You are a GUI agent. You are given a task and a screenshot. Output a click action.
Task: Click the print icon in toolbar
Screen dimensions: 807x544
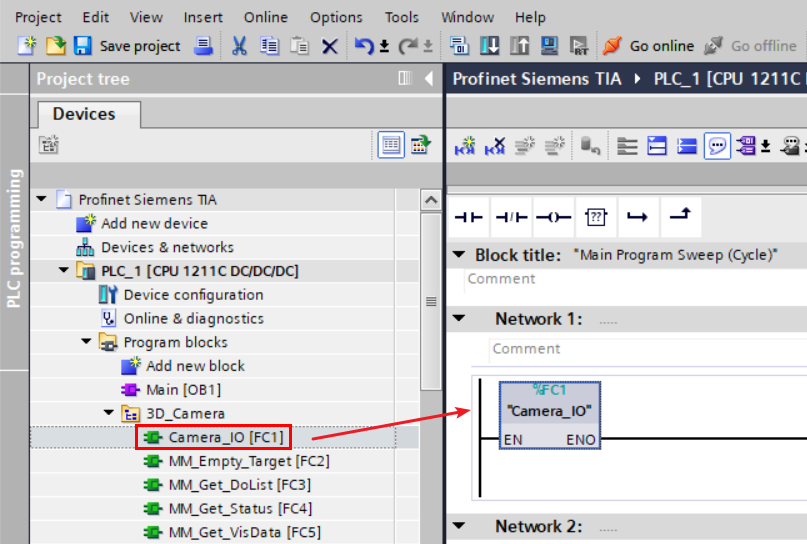coord(203,46)
